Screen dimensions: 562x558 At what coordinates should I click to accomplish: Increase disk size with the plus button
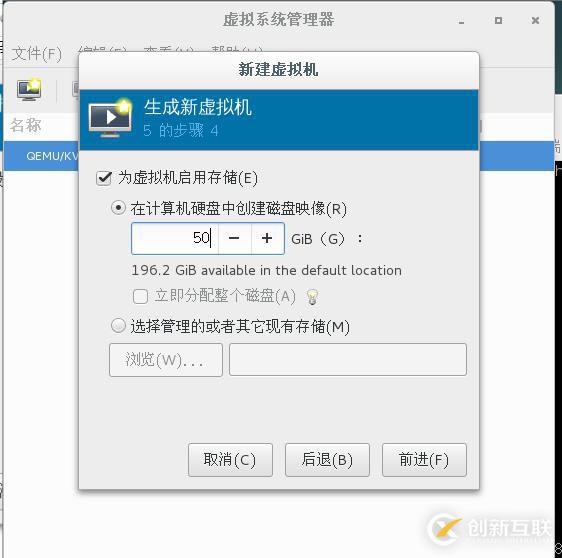(267, 238)
